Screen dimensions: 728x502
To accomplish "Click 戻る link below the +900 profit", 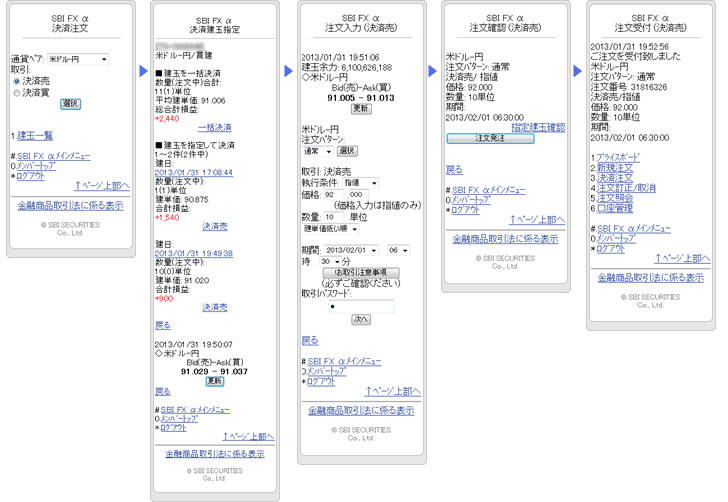I will pos(162,326).
